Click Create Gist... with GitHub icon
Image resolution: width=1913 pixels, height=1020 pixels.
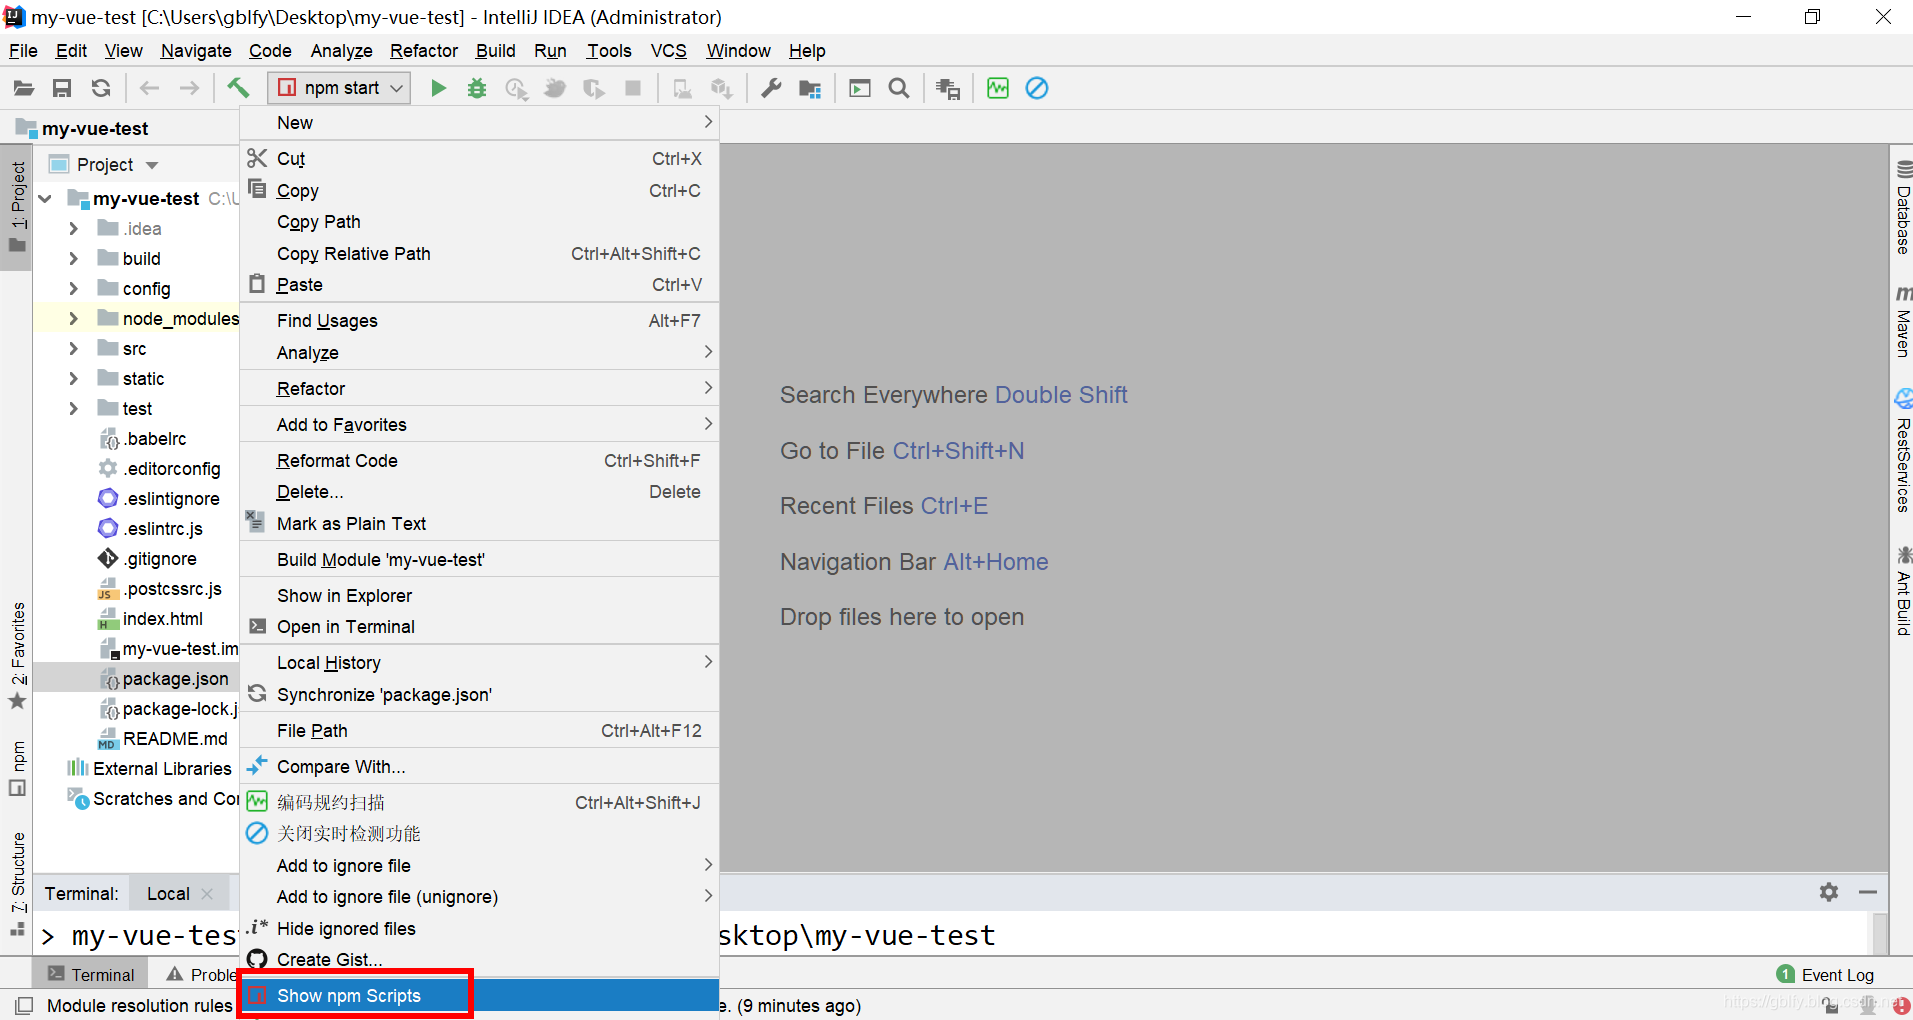pyautogui.click(x=479, y=960)
